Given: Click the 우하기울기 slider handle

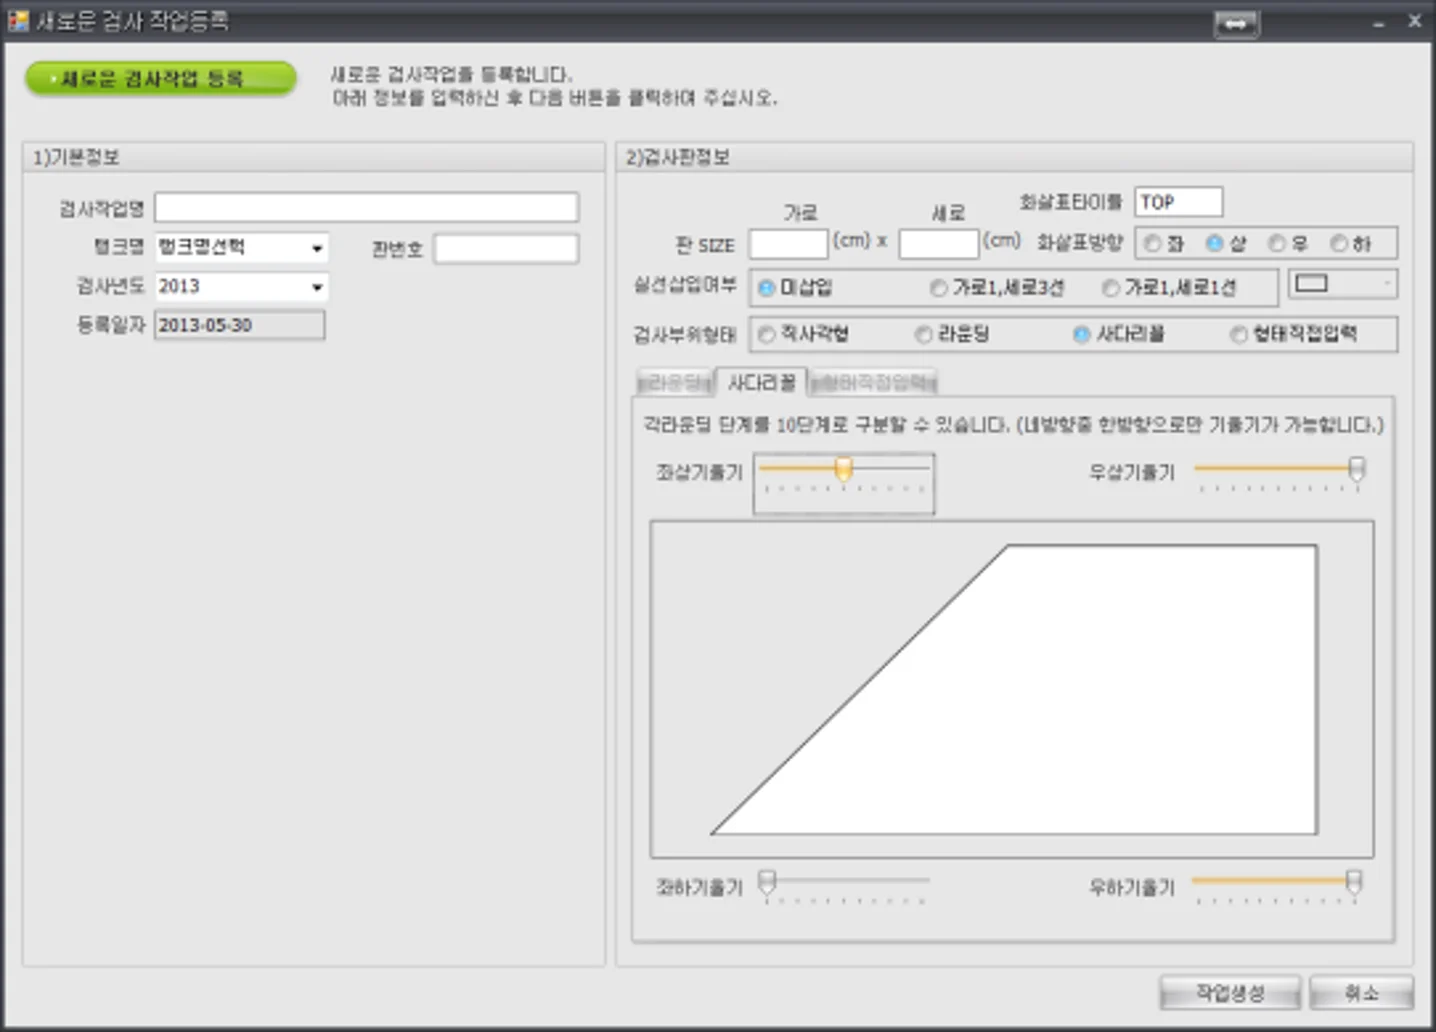Looking at the screenshot, I should (x=1354, y=882).
